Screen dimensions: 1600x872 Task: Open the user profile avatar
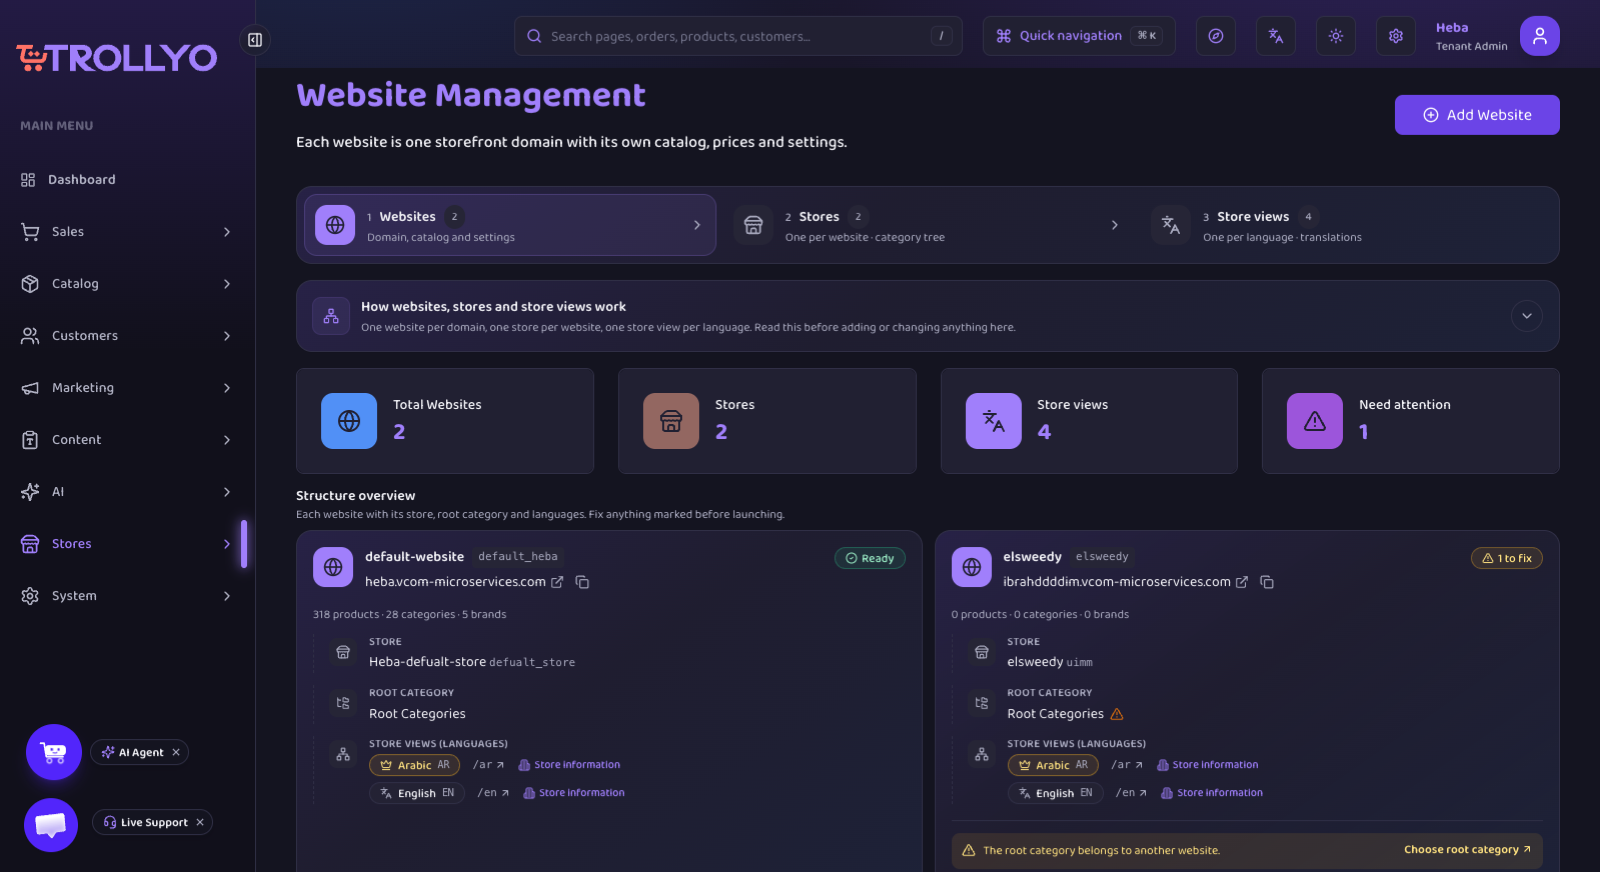point(1540,36)
